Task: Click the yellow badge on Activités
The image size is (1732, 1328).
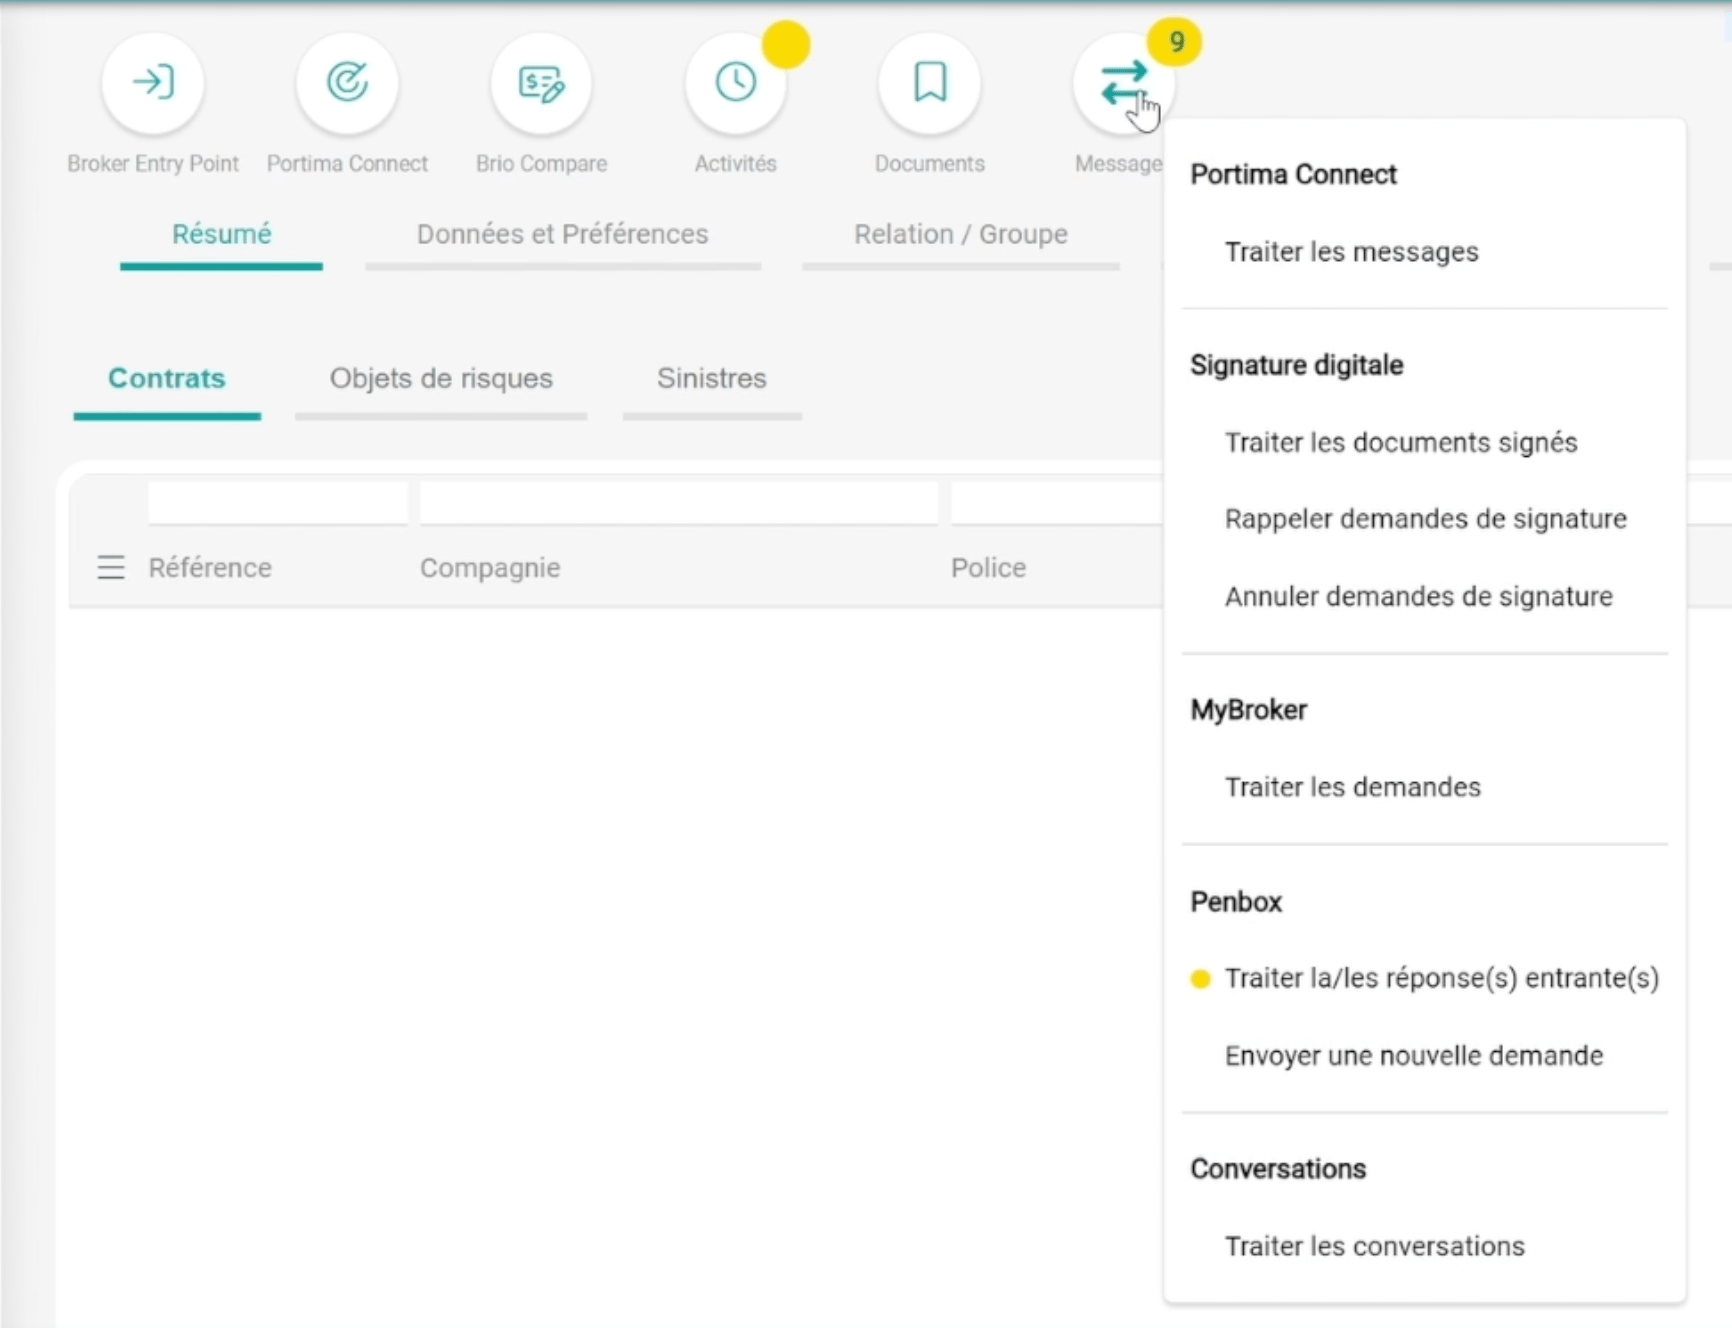Action: [786, 45]
